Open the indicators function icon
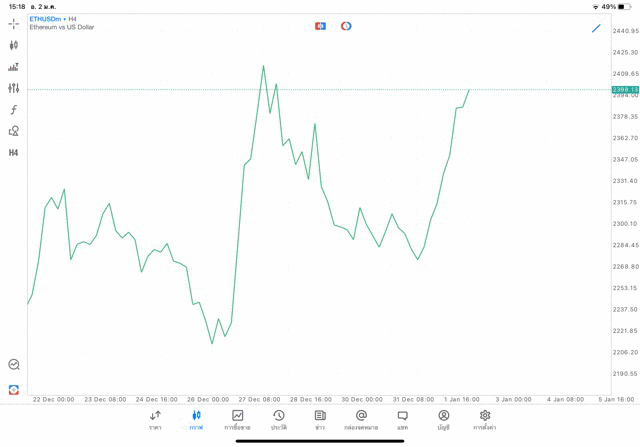The image size is (640, 447). coord(14,110)
